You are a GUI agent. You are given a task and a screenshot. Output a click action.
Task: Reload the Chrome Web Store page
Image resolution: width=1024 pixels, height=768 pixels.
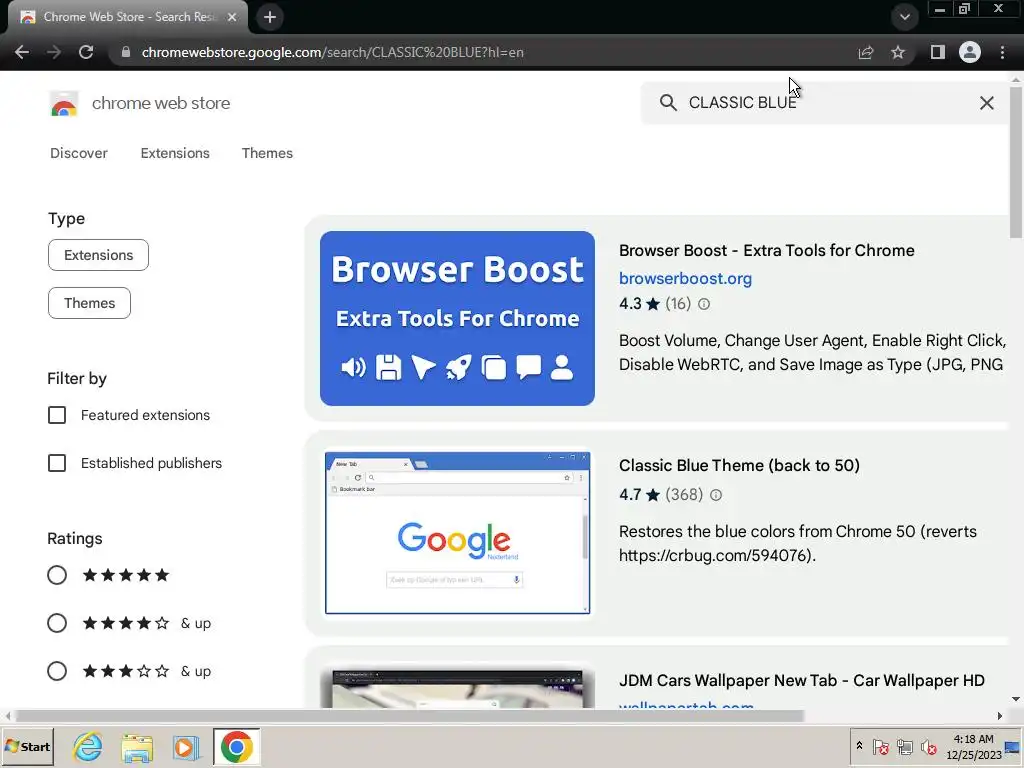click(86, 52)
